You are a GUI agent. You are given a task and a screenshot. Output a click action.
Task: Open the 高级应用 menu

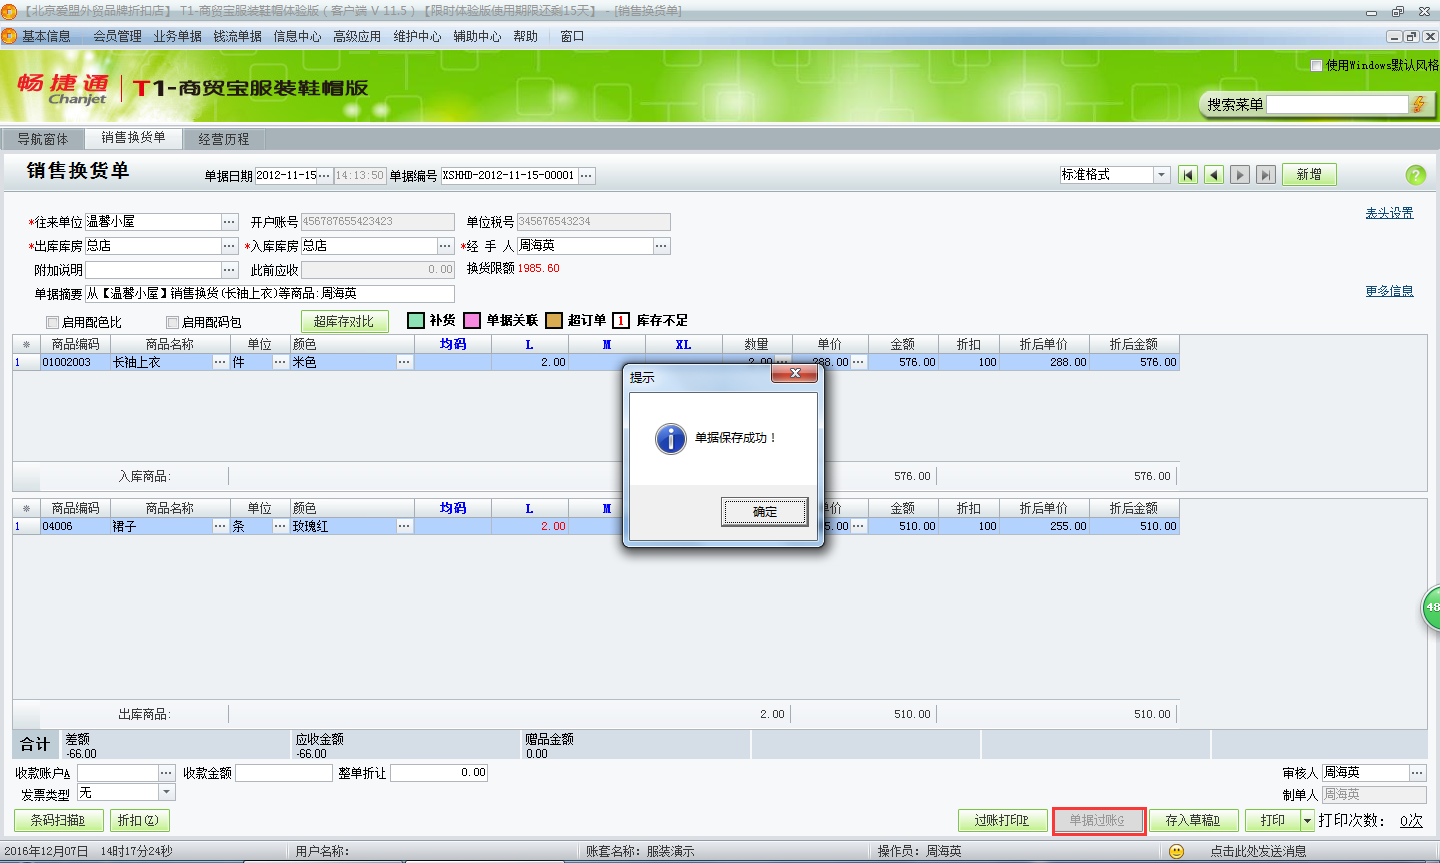click(357, 36)
